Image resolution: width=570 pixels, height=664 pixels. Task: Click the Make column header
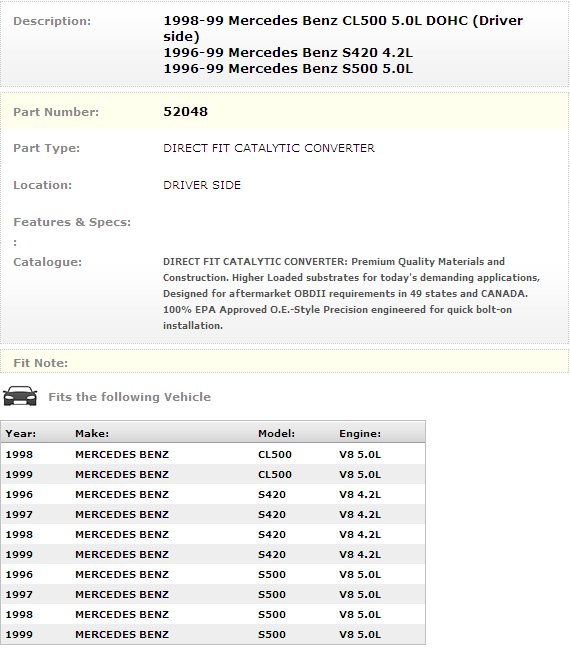[x=92, y=433]
